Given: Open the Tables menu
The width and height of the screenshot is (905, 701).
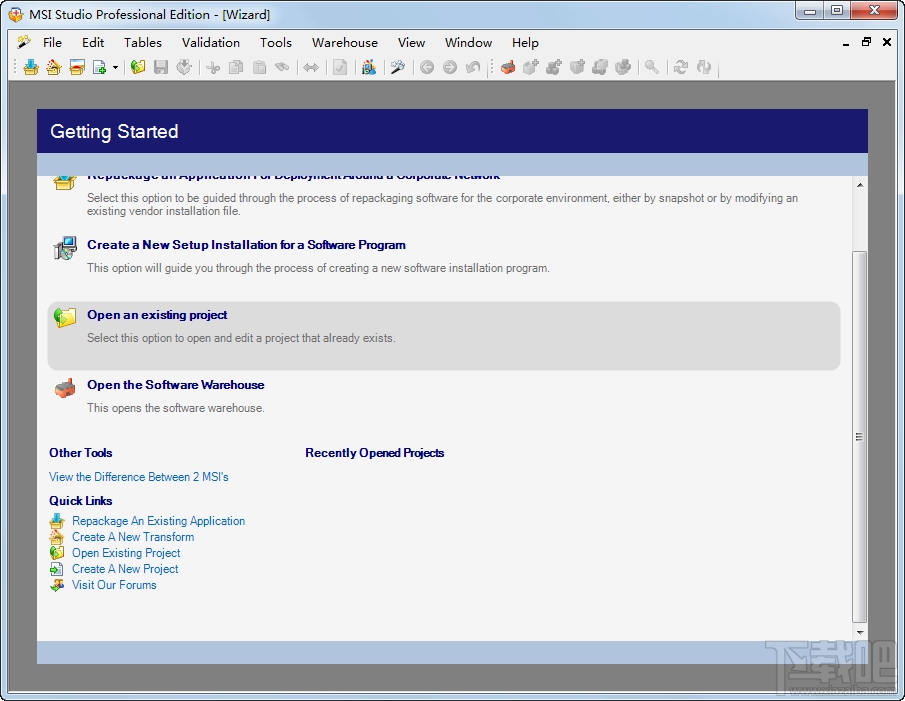Looking at the screenshot, I should click(x=143, y=43).
